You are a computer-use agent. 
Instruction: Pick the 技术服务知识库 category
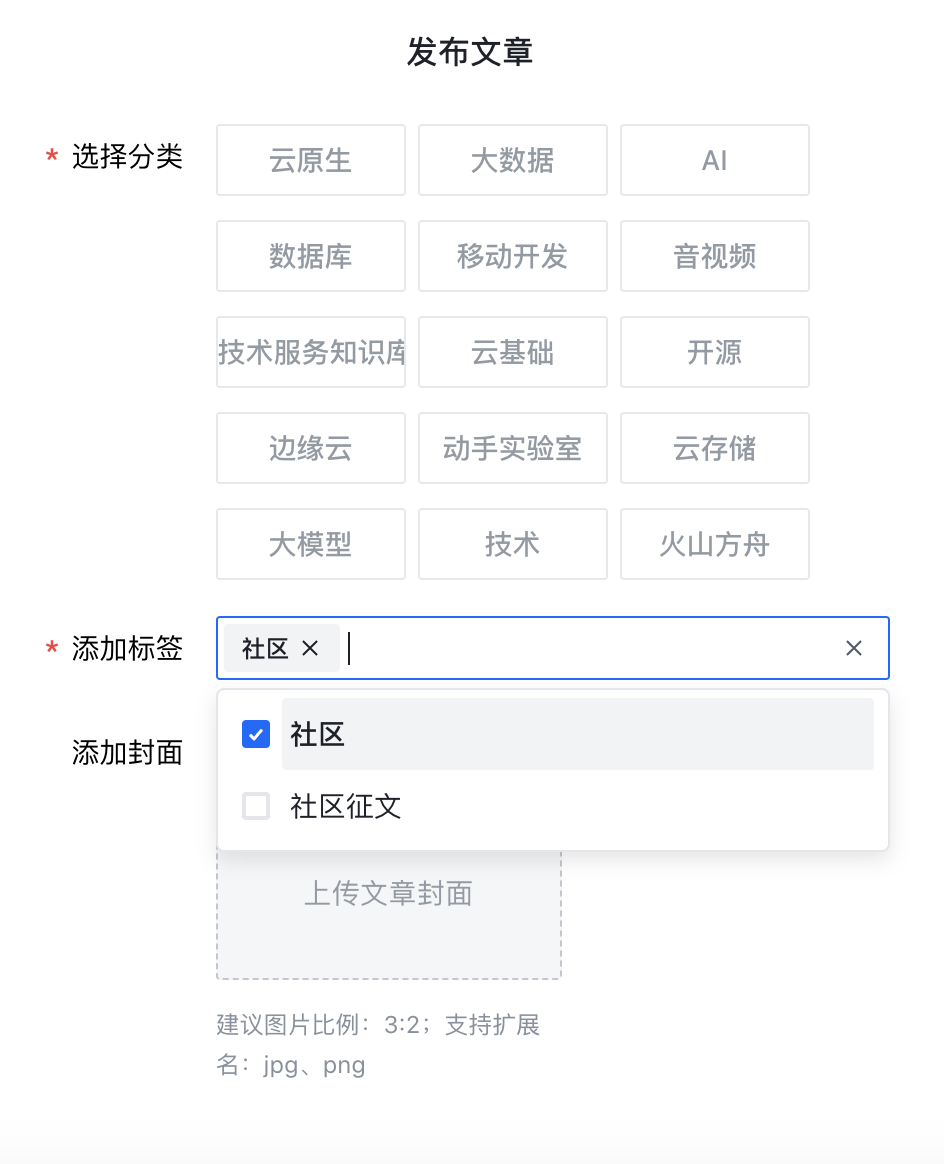pos(311,352)
